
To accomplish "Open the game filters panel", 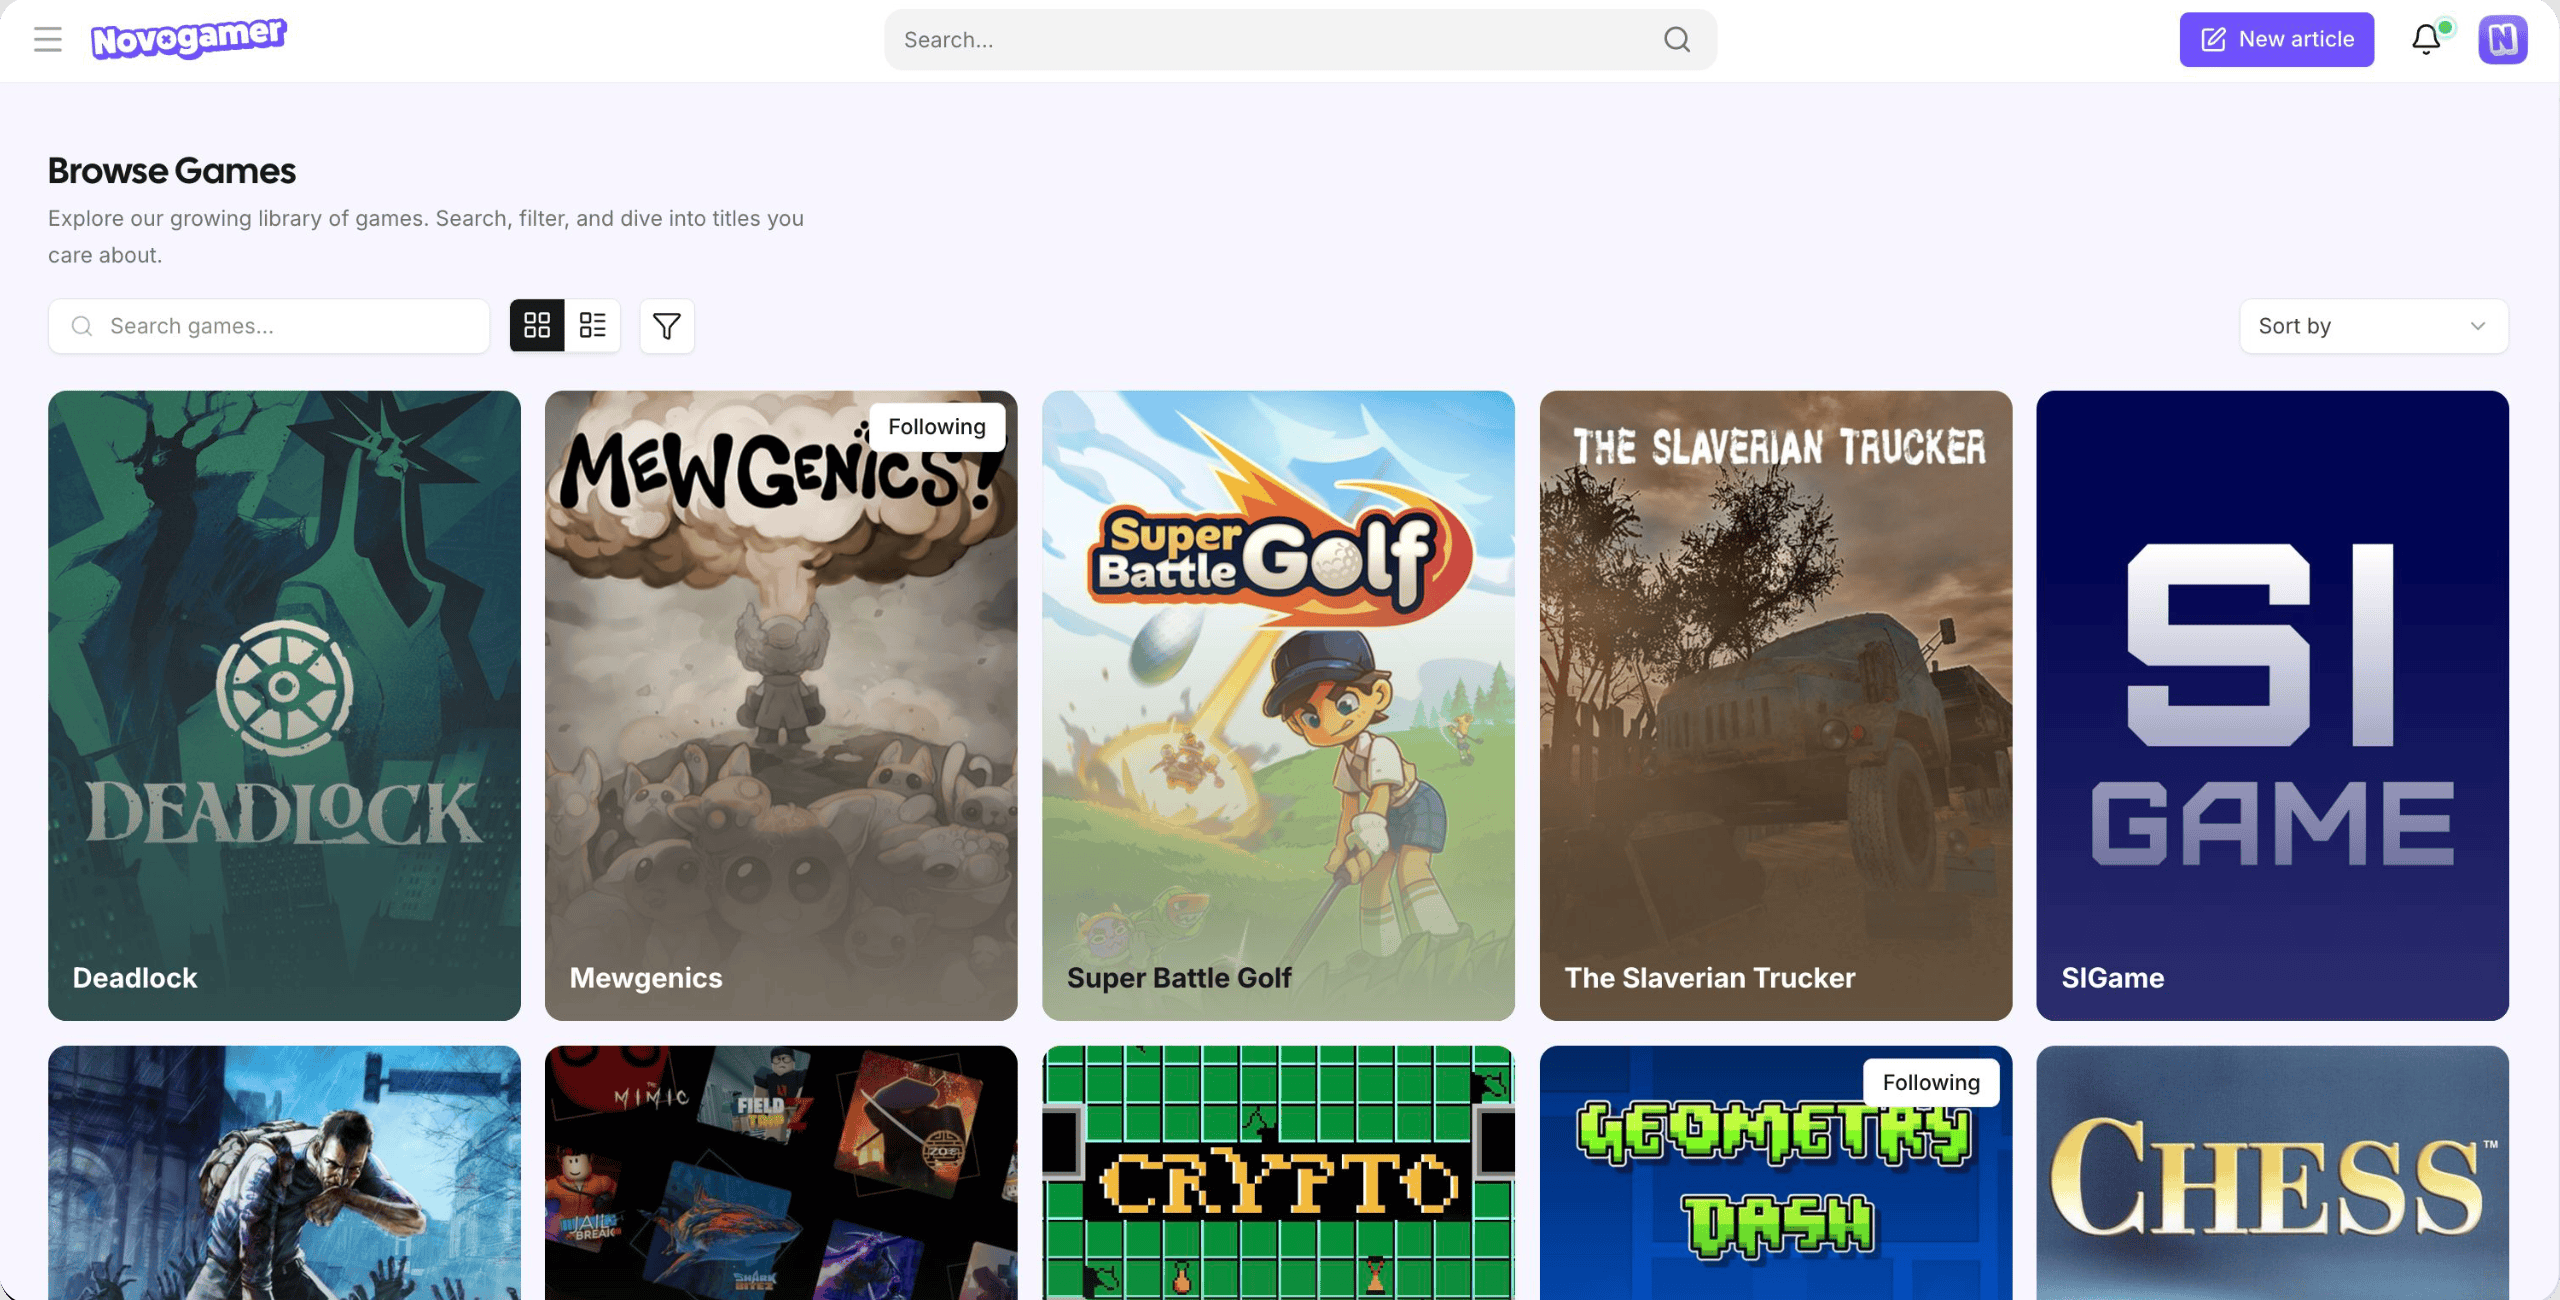I will pyautogui.click(x=666, y=326).
